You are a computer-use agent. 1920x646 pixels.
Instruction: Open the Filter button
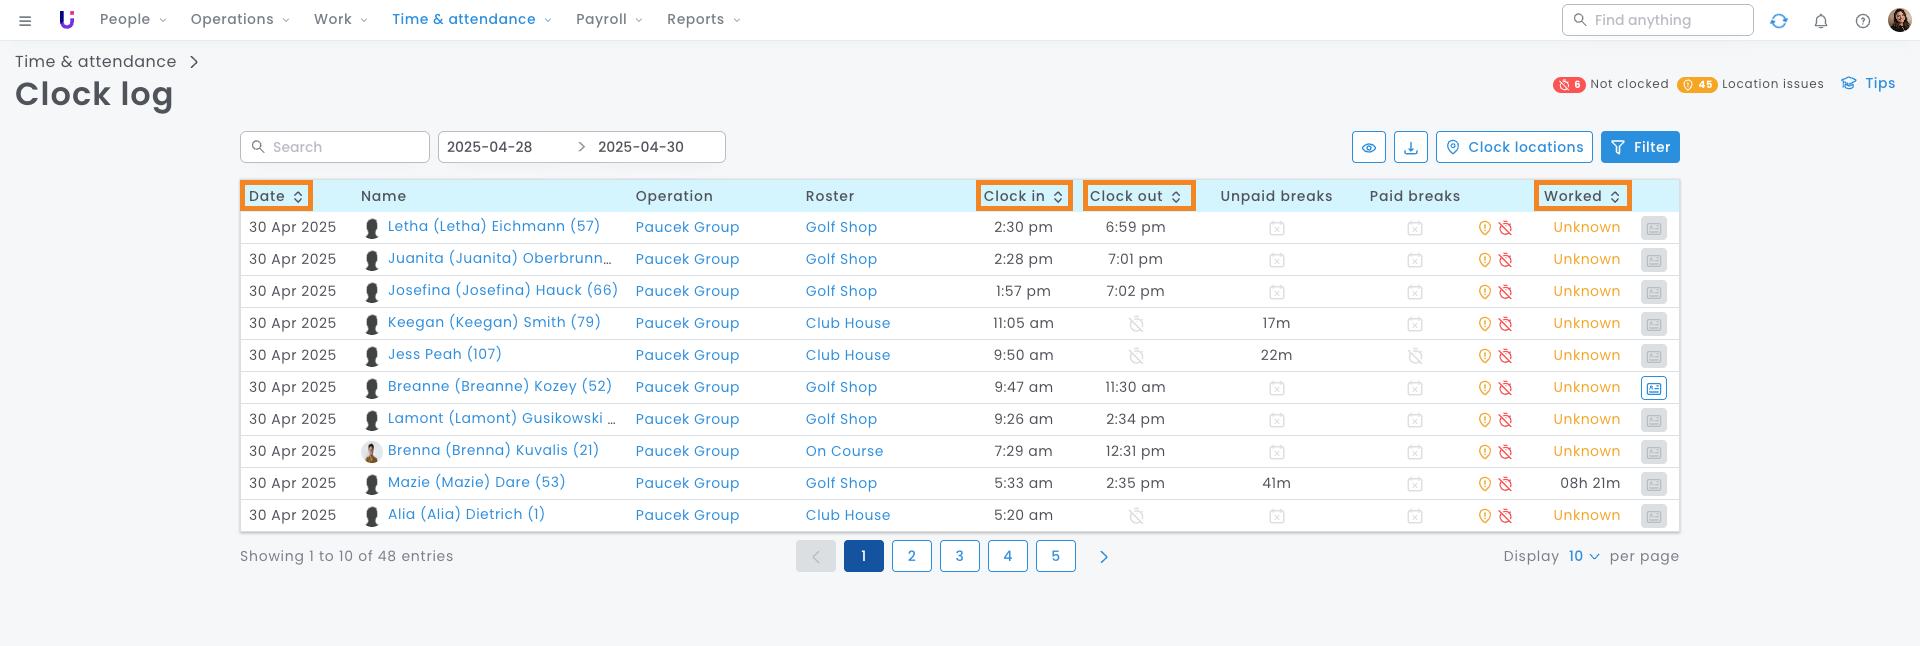coord(1640,147)
